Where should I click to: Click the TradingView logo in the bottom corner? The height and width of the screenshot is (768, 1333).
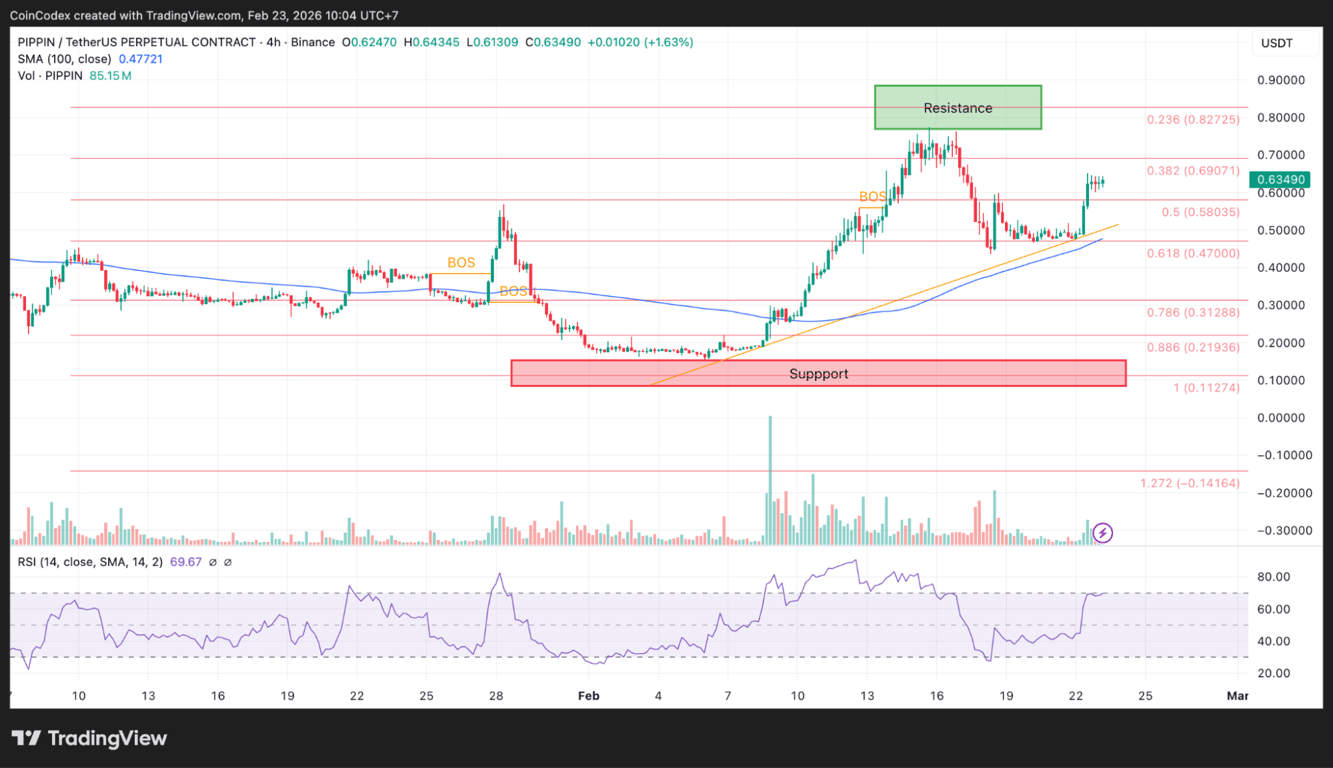click(89, 738)
